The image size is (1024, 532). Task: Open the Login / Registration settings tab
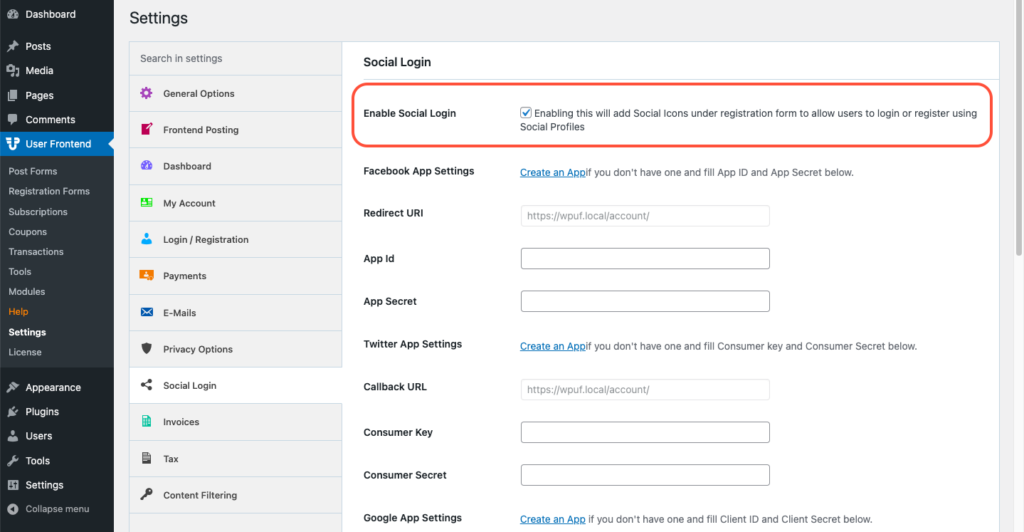point(205,240)
